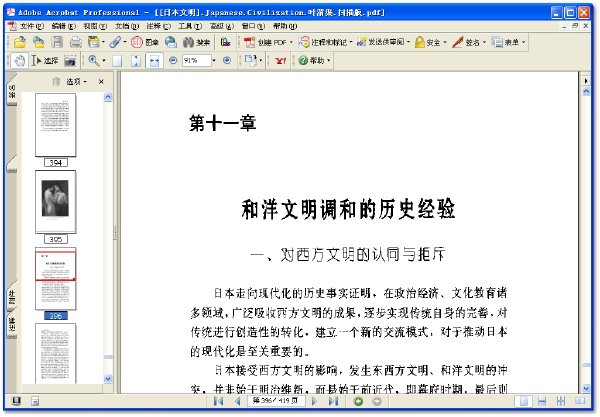Select page 394 thumbnail
600x417 pixels.
click(x=55, y=125)
